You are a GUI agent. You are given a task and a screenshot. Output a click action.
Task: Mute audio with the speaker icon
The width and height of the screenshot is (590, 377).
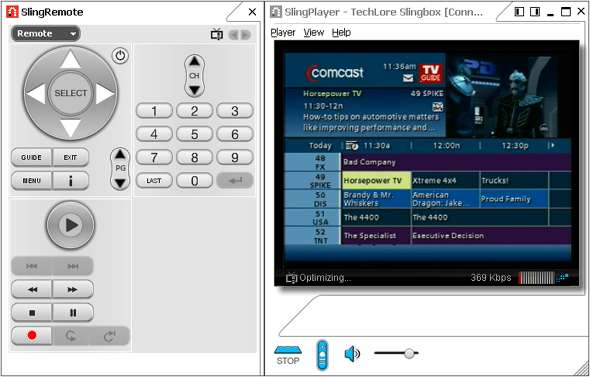pos(352,354)
